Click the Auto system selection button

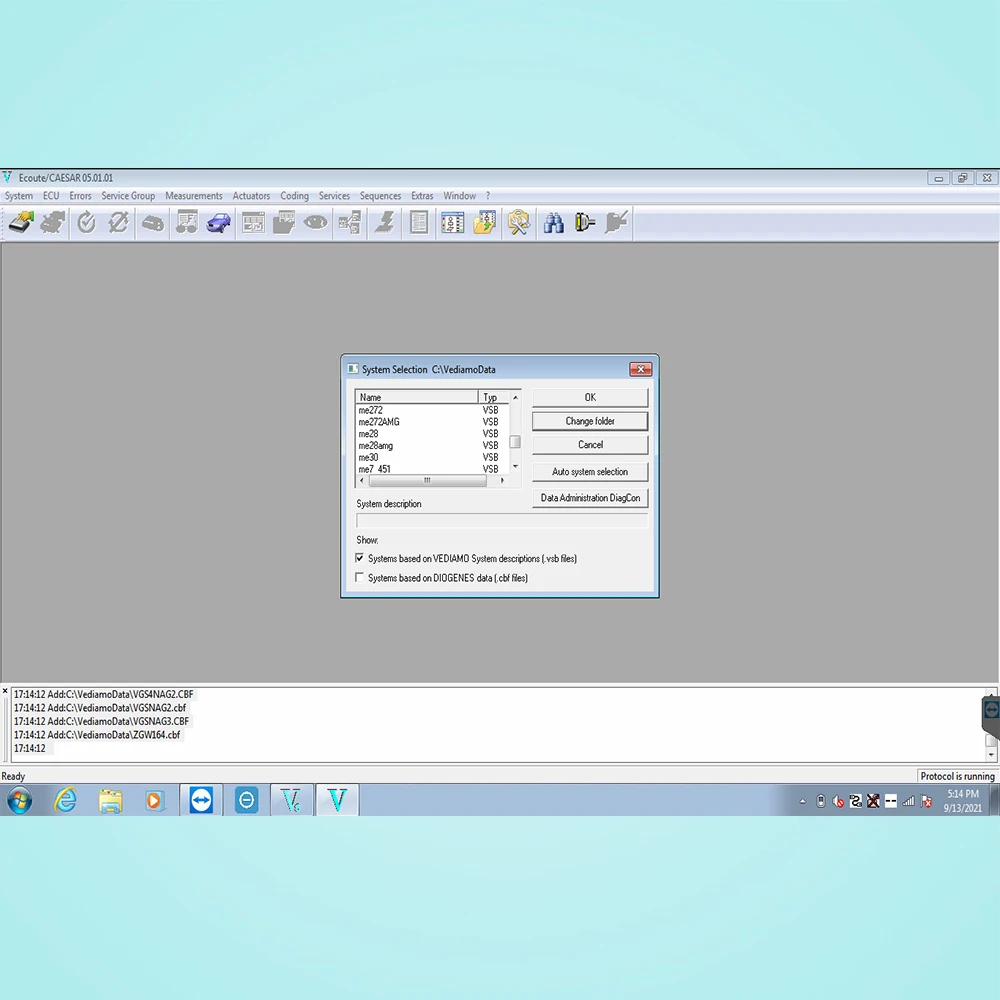(590, 472)
